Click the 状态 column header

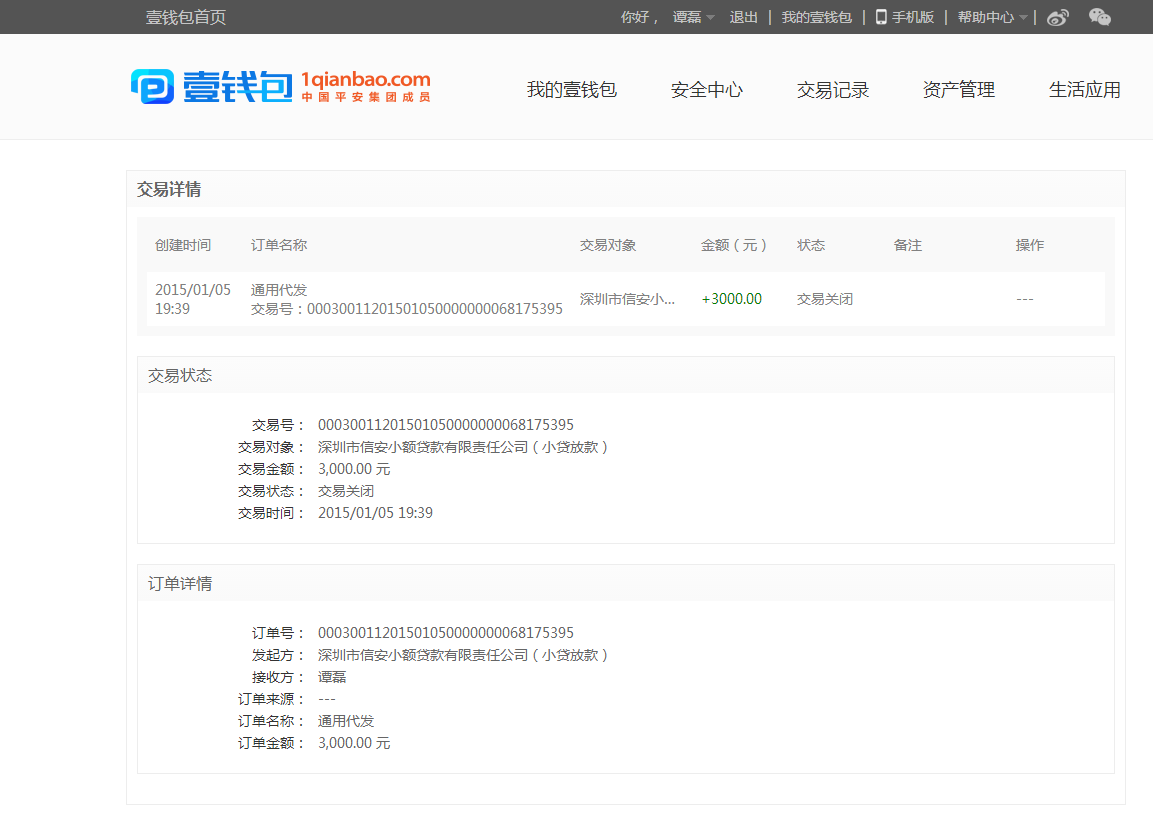tap(811, 245)
